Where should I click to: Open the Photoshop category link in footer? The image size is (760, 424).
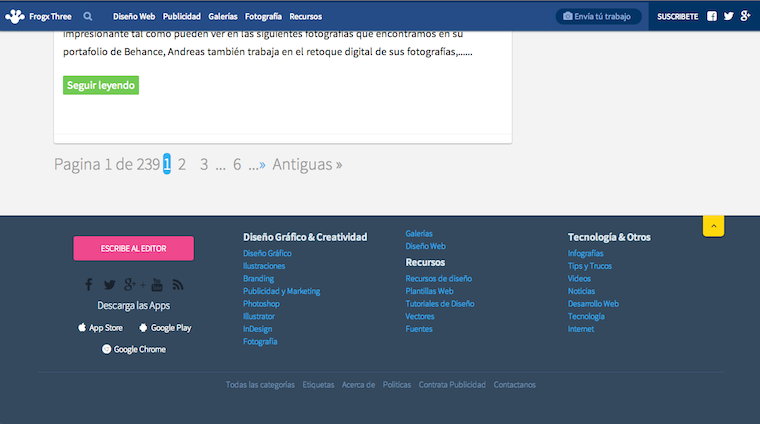(261, 304)
